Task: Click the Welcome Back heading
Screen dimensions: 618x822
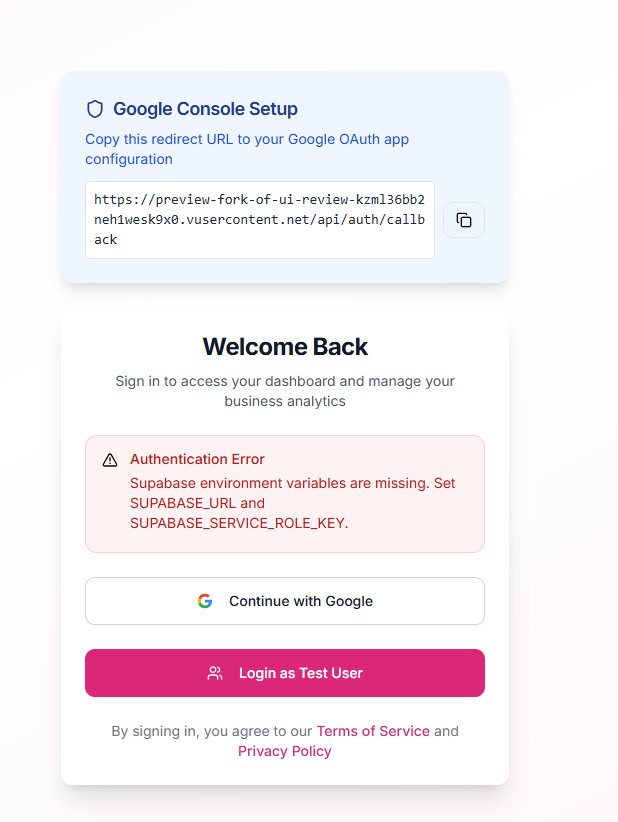Action: pos(285,347)
